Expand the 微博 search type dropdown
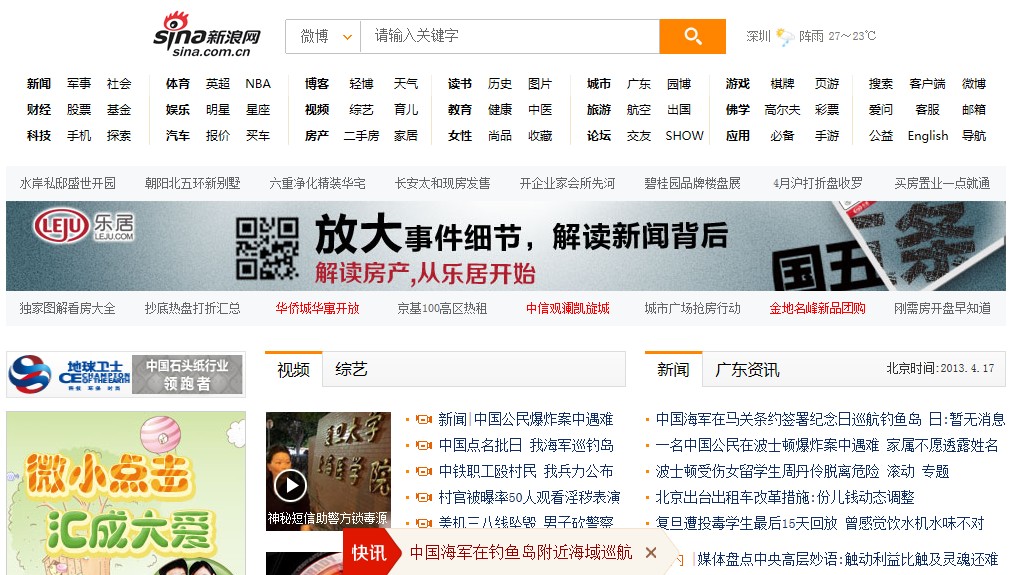 pyautogui.click(x=323, y=37)
